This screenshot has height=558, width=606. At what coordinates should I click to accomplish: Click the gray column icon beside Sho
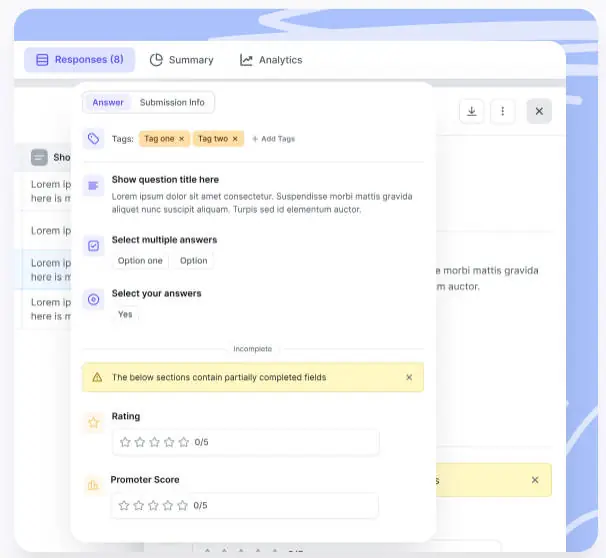tap(39, 157)
